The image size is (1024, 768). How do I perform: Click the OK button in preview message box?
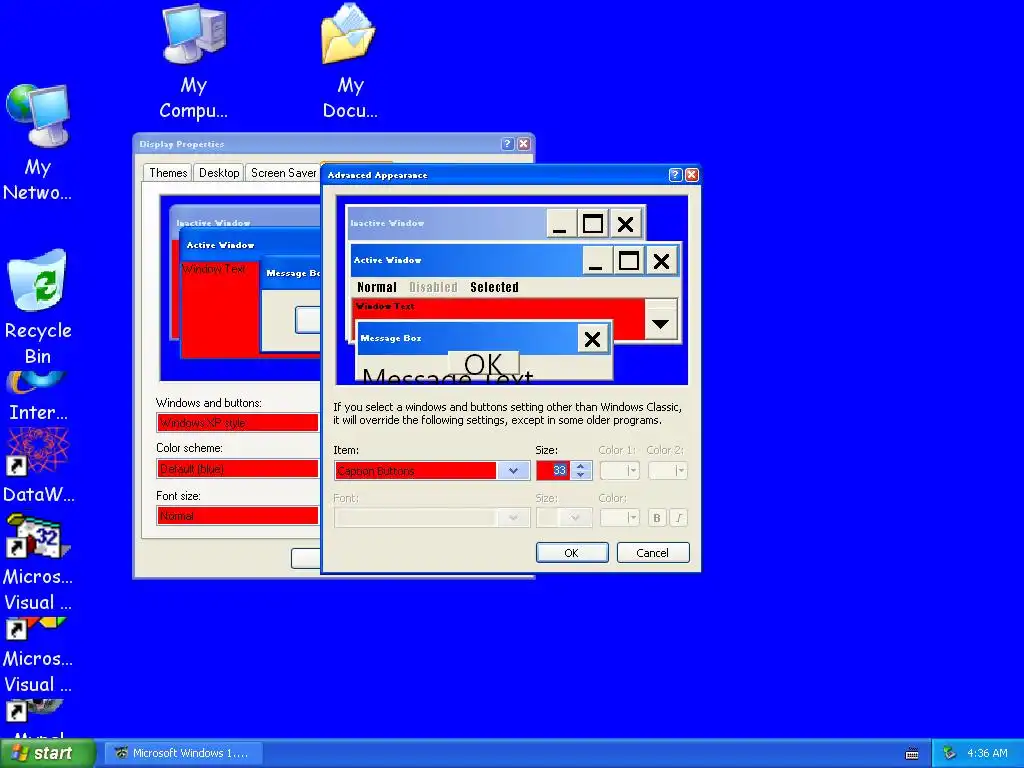(x=483, y=364)
